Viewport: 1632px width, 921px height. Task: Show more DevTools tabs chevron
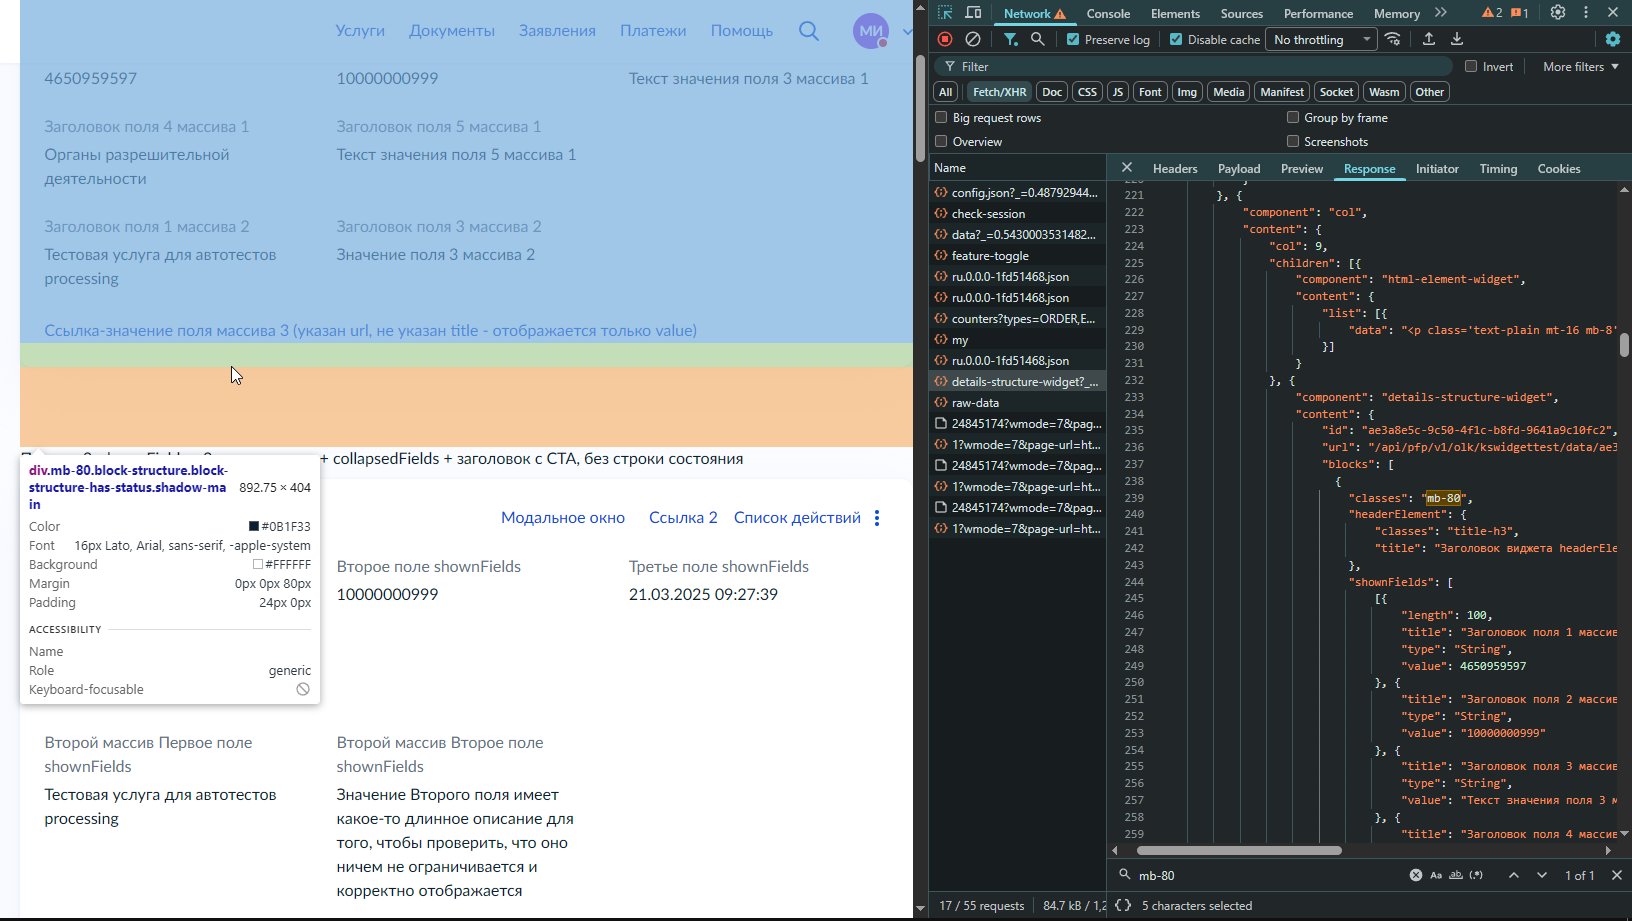[x=1441, y=13]
